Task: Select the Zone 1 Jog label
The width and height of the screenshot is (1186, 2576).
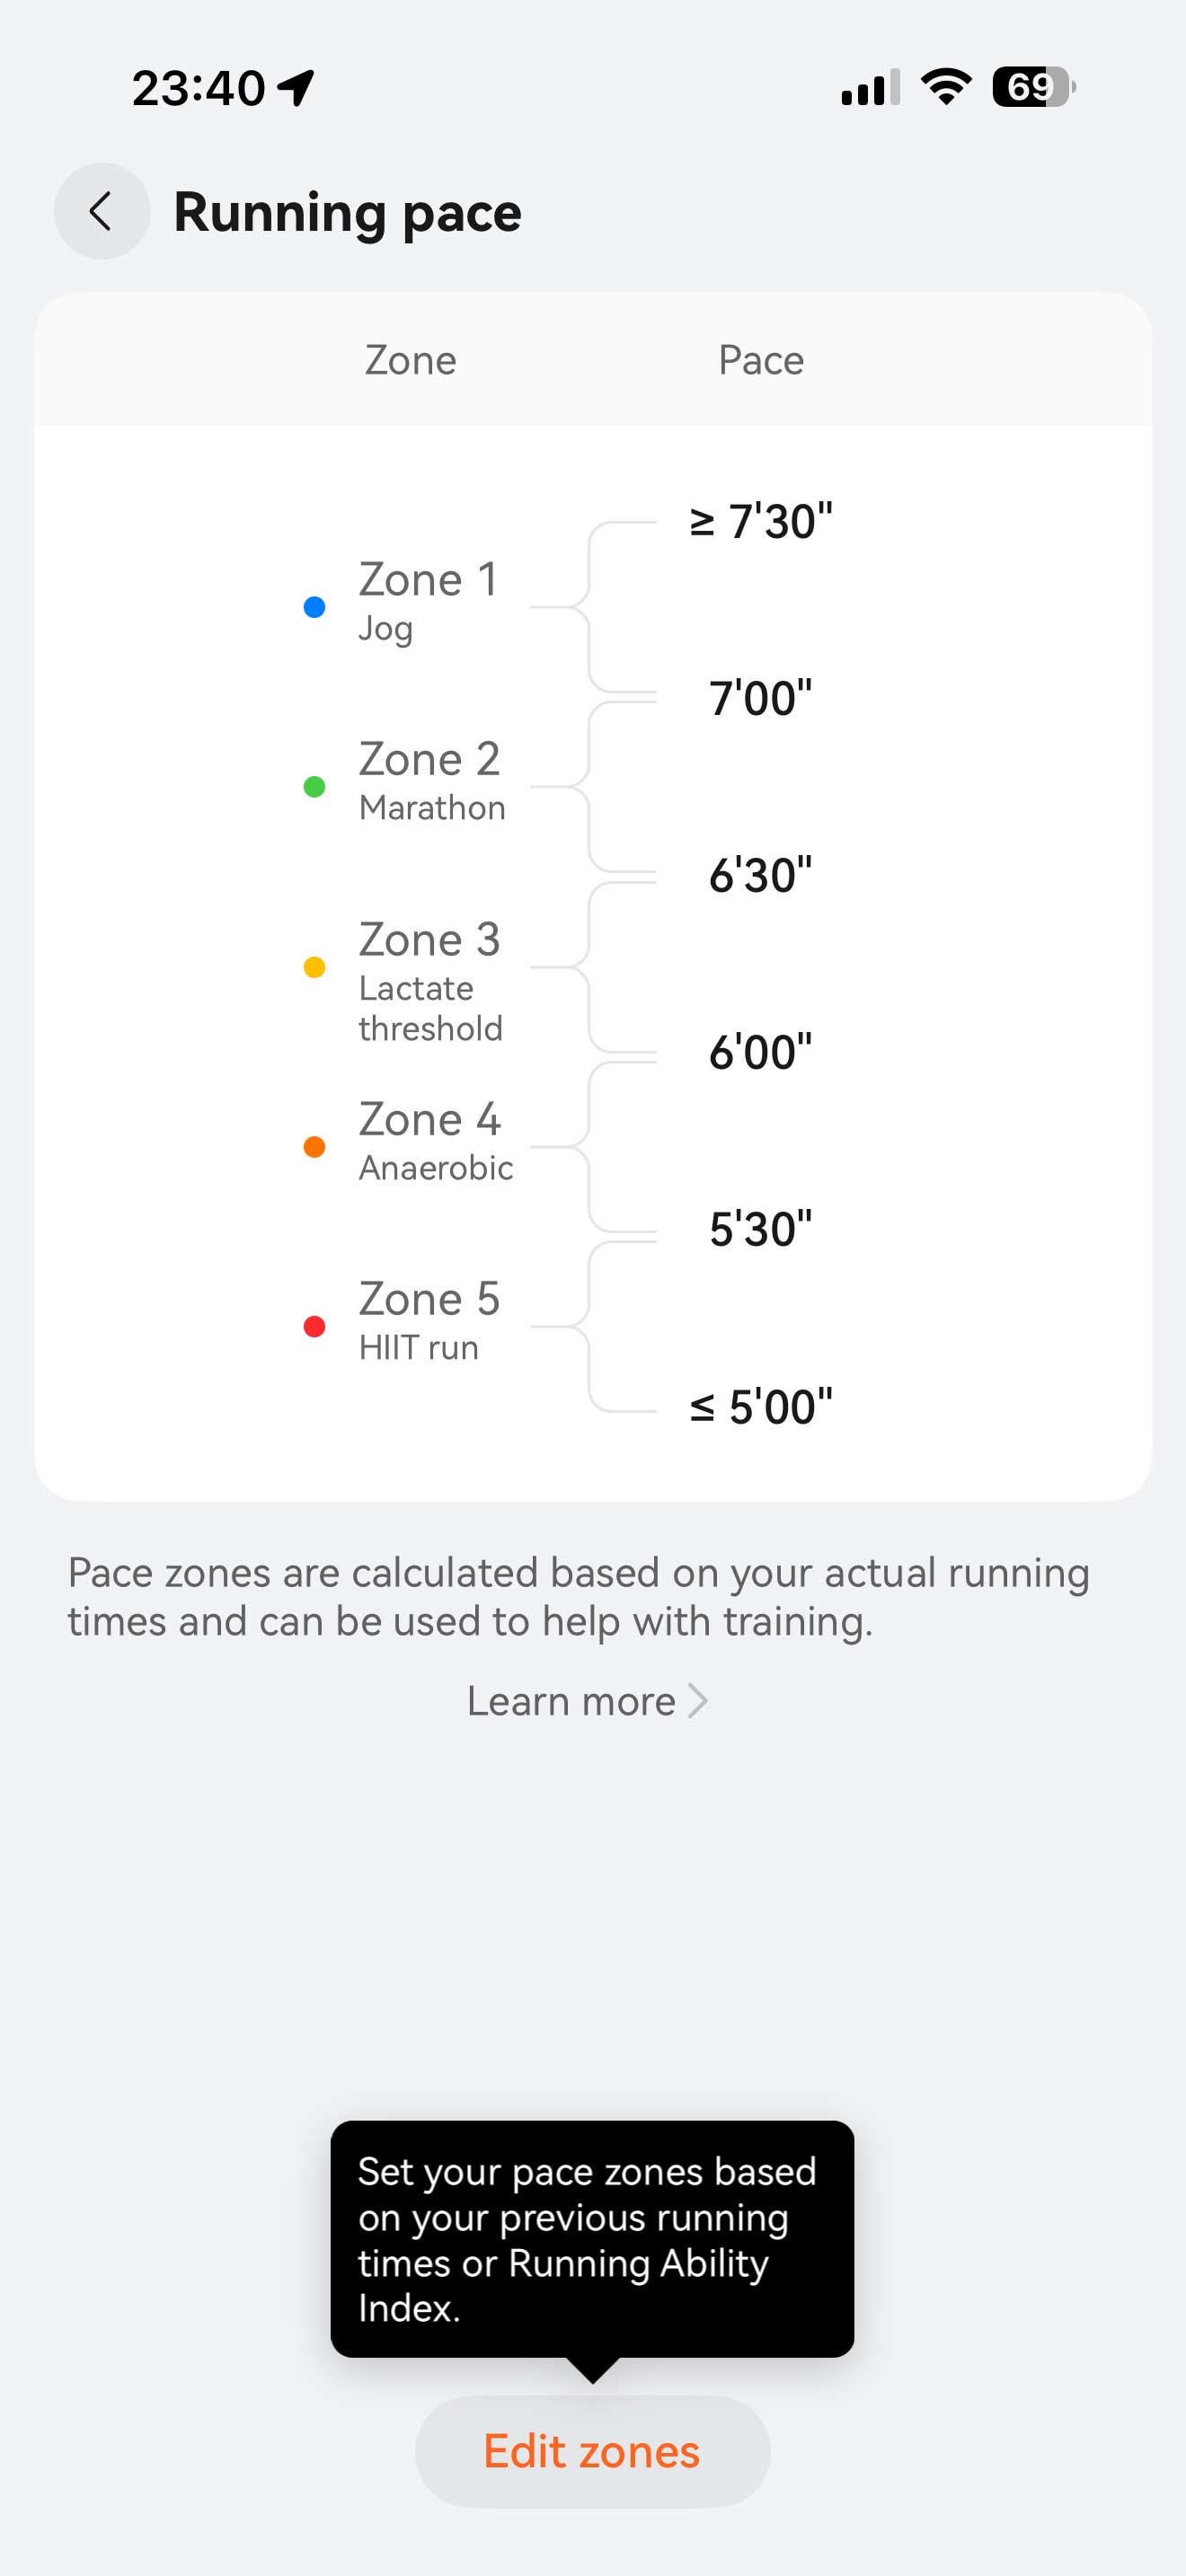Action: pyautogui.click(x=427, y=600)
